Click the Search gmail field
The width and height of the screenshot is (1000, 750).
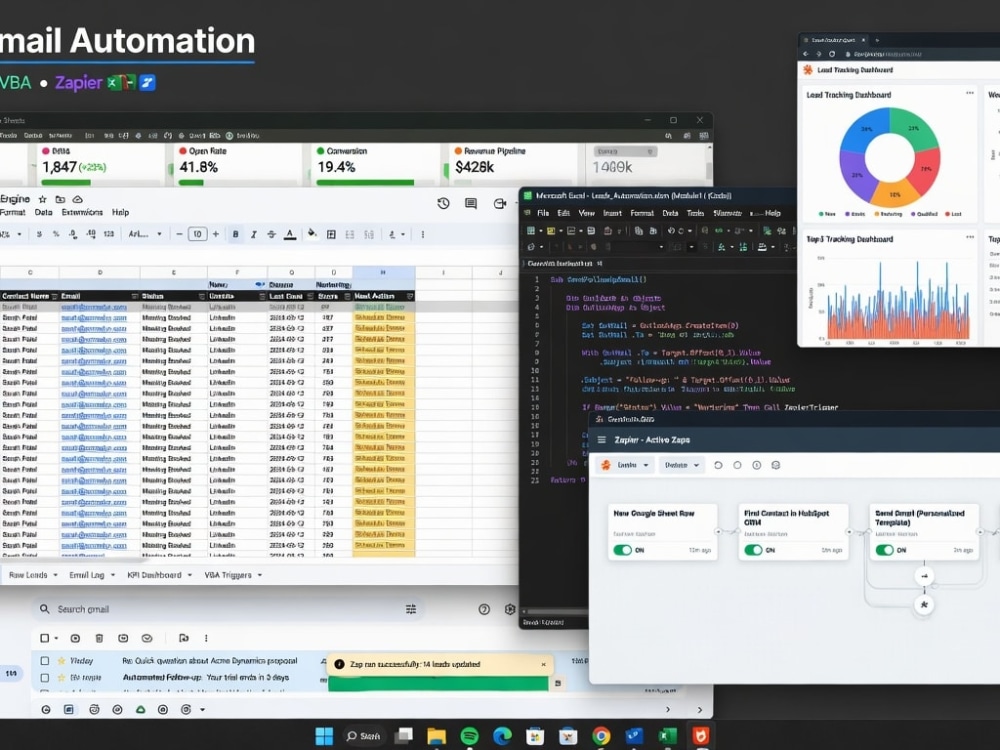point(226,609)
